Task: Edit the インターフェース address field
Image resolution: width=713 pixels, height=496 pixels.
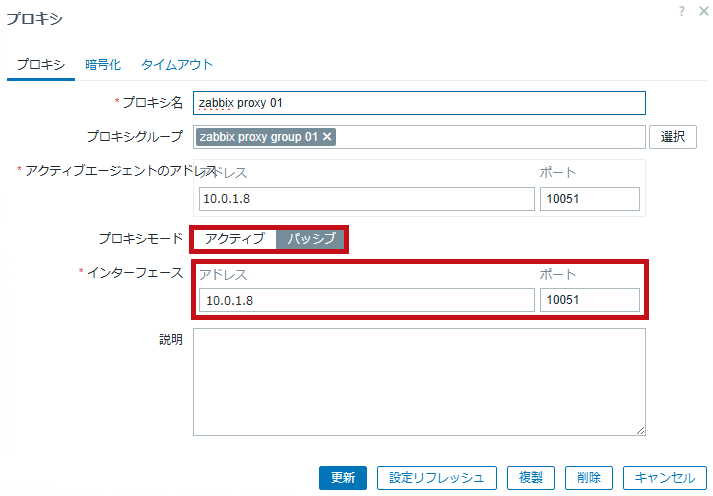Action: pos(367,300)
